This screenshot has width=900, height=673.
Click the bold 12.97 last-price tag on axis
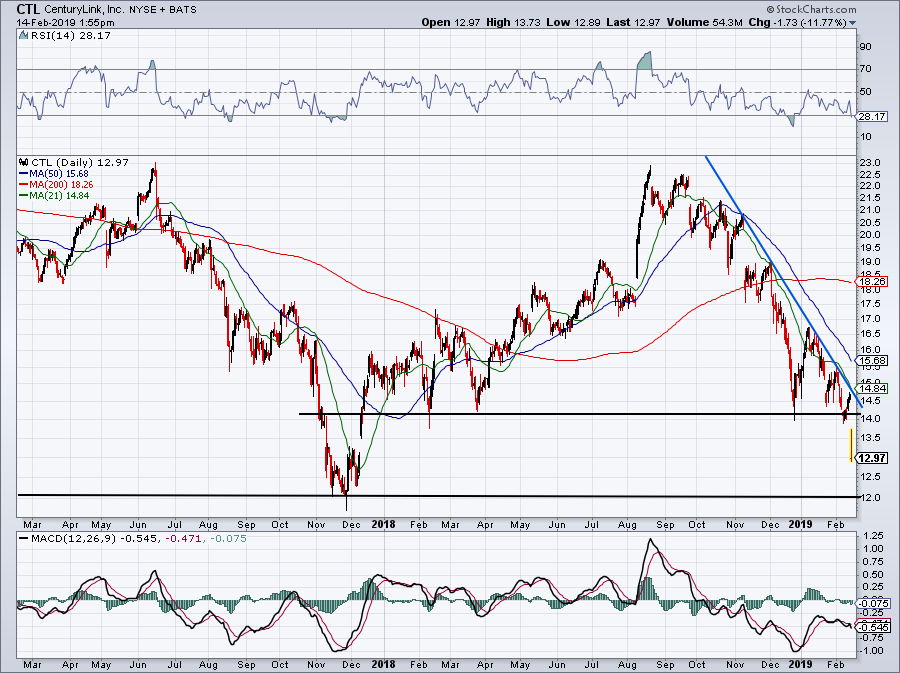coord(872,458)
